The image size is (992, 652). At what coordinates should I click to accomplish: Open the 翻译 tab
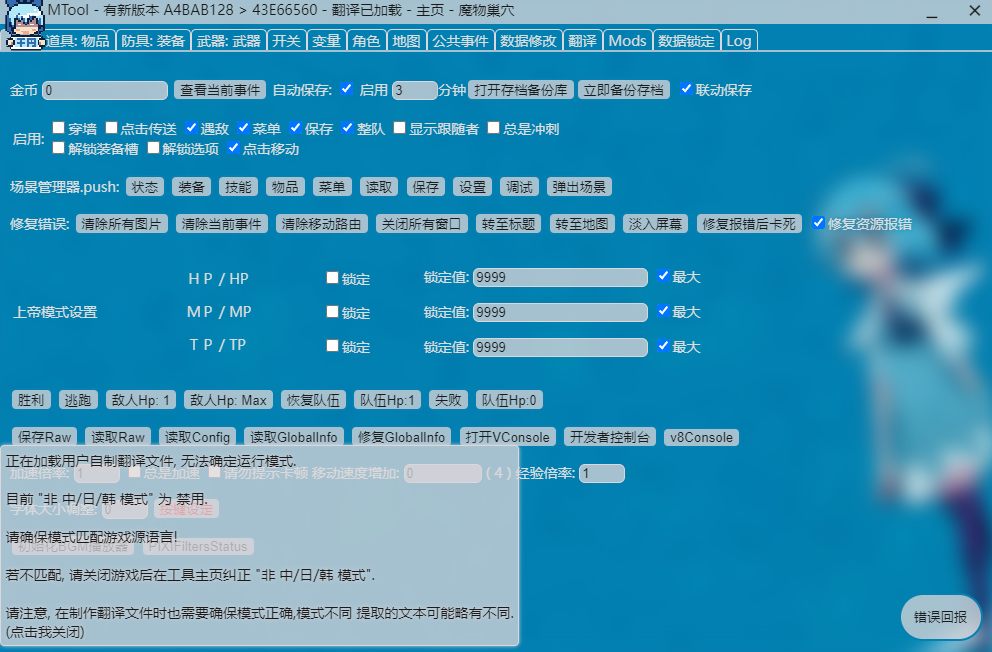[x=582, y=40]
